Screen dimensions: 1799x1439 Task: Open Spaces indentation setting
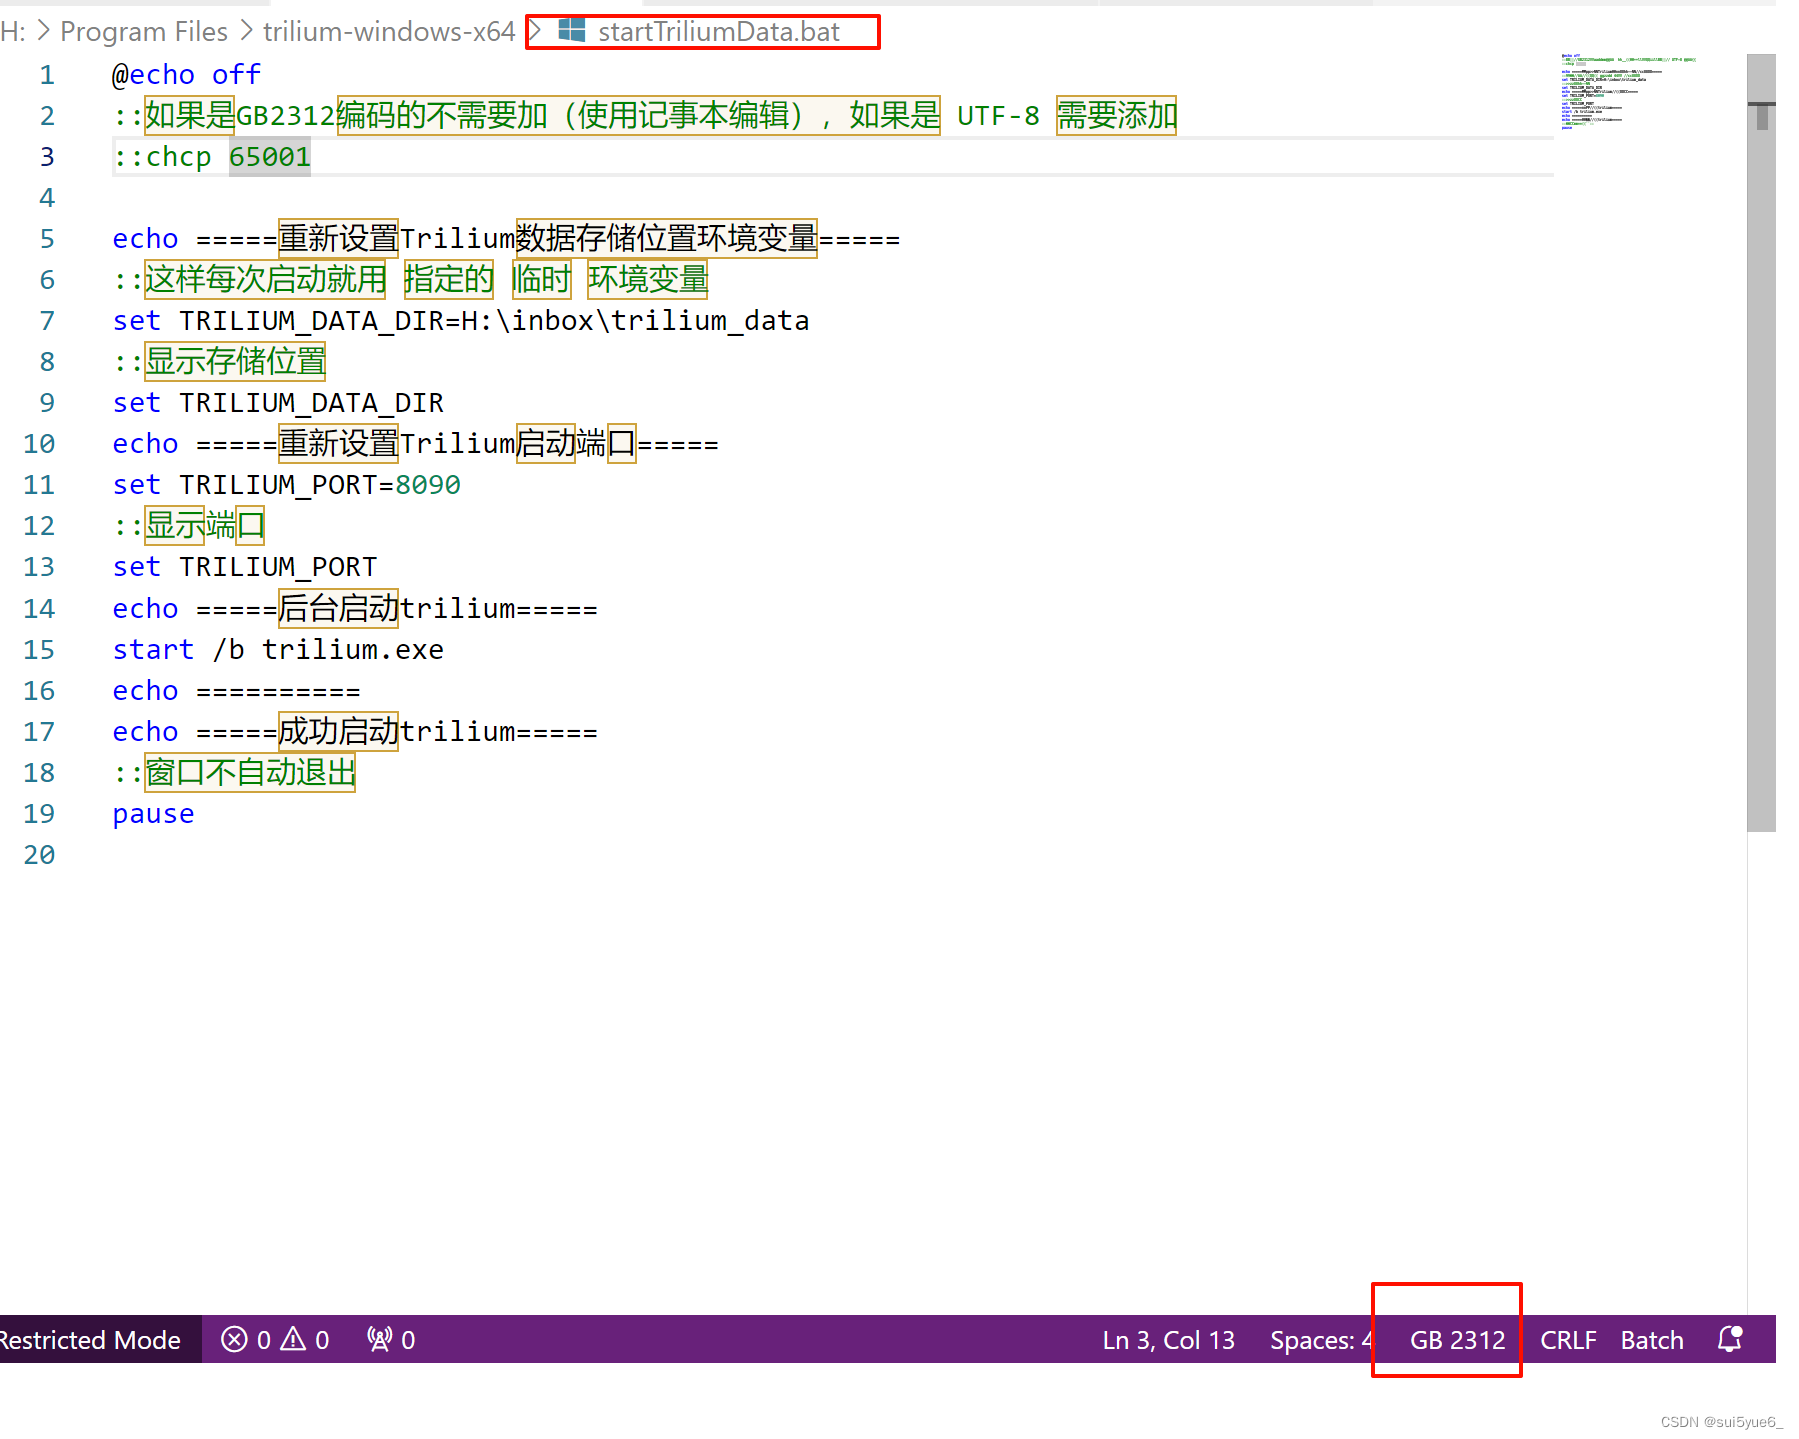tap(1320, 1340)
